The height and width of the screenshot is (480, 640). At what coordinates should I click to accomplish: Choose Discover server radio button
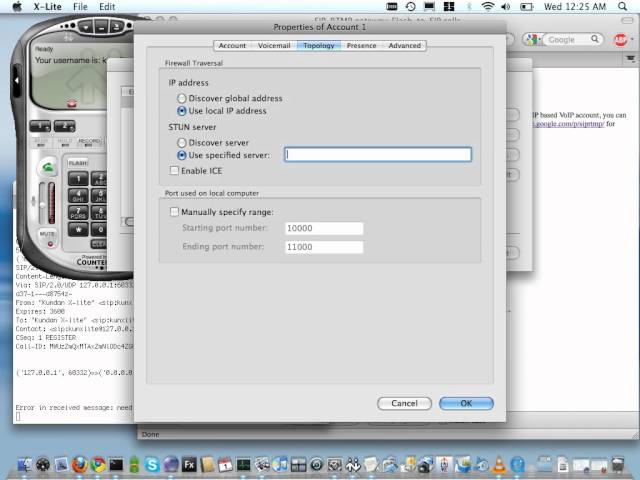point(182,143)
